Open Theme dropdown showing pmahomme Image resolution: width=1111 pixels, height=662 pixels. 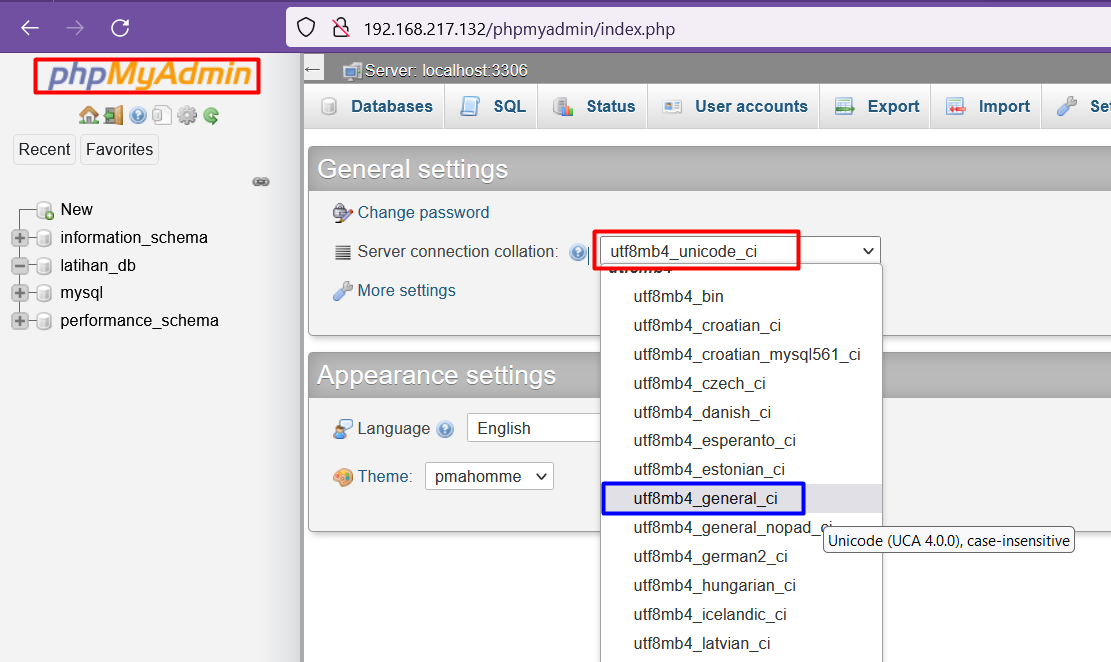click(x=489, y=476)
